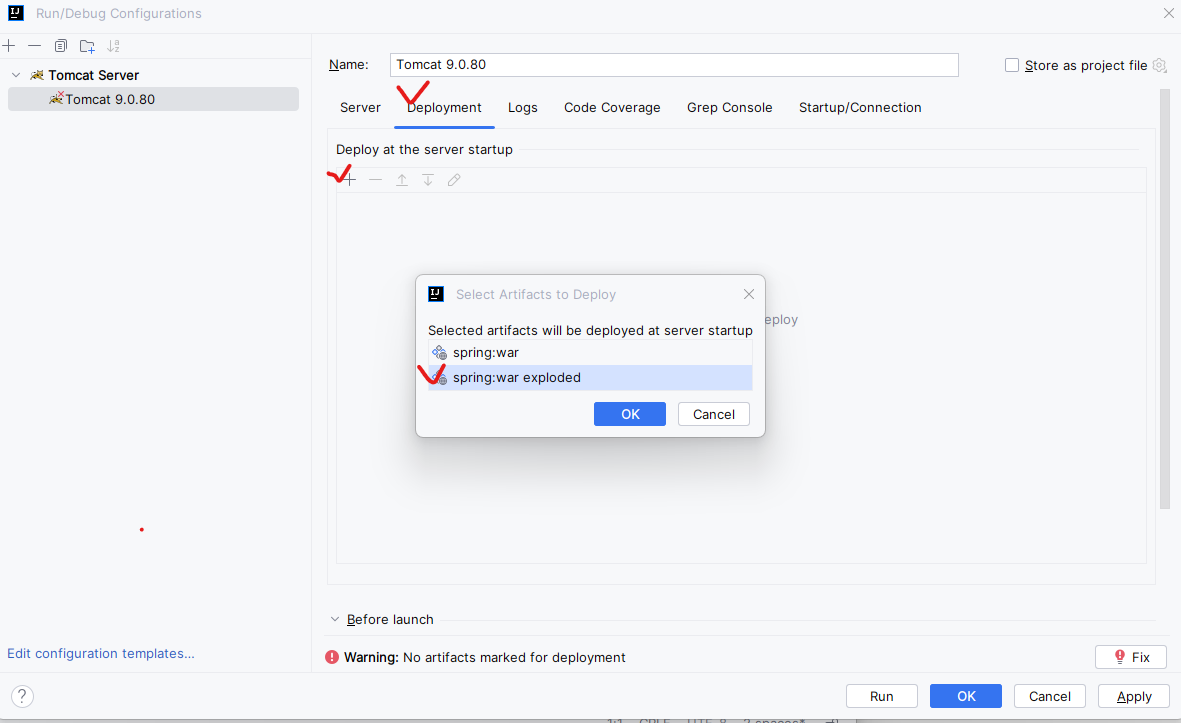Open the Logs tab

[x=523, y=108]
